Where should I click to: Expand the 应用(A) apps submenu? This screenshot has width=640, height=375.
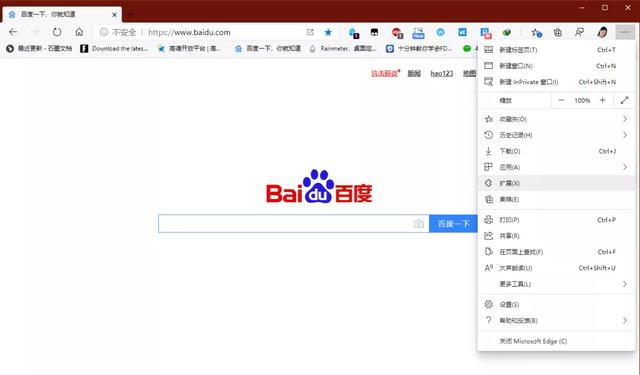point(556,167)
